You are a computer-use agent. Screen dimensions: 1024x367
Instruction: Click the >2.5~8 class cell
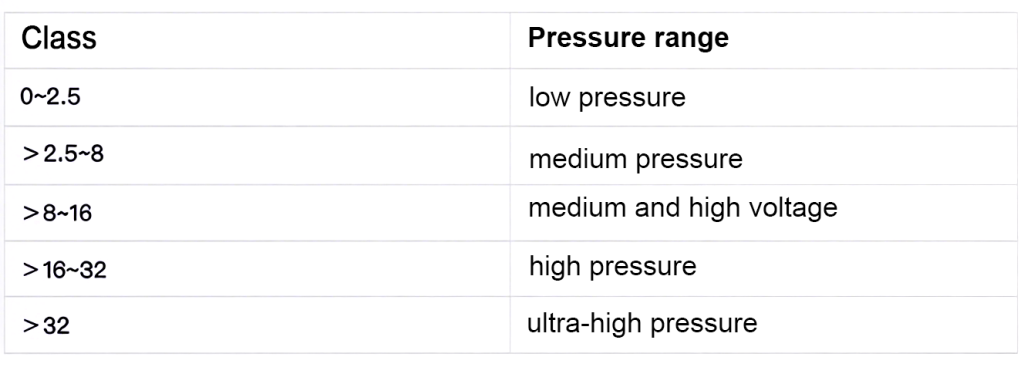[257, 155]
